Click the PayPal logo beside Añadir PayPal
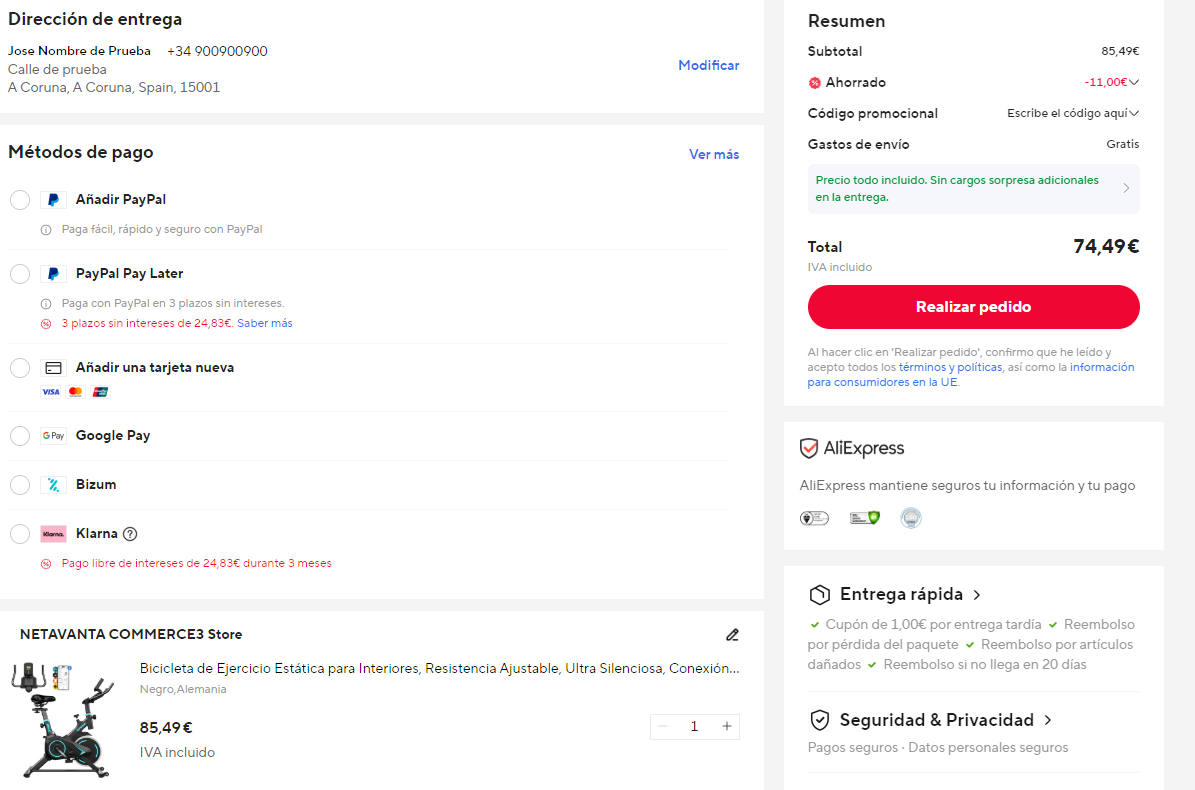The image size is (1195, 790). point(53,200)
